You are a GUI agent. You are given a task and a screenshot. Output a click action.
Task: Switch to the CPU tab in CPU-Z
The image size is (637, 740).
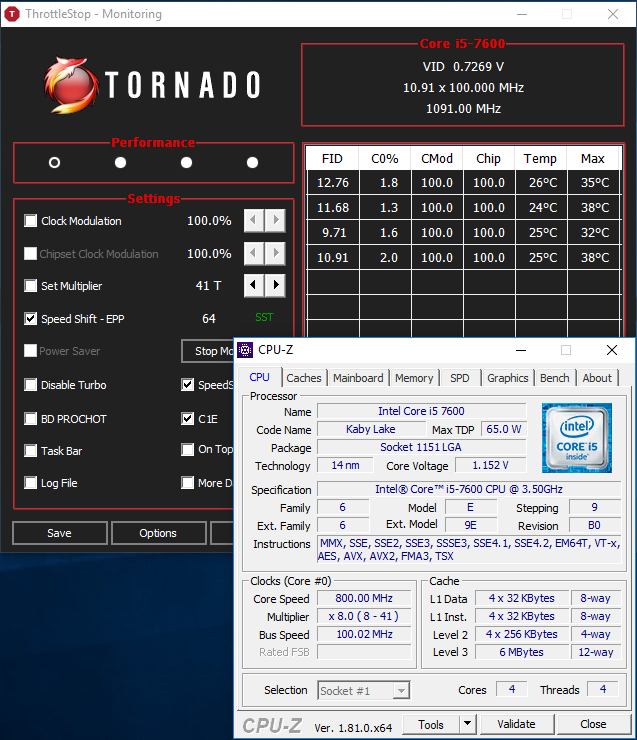tap(259, 378)
